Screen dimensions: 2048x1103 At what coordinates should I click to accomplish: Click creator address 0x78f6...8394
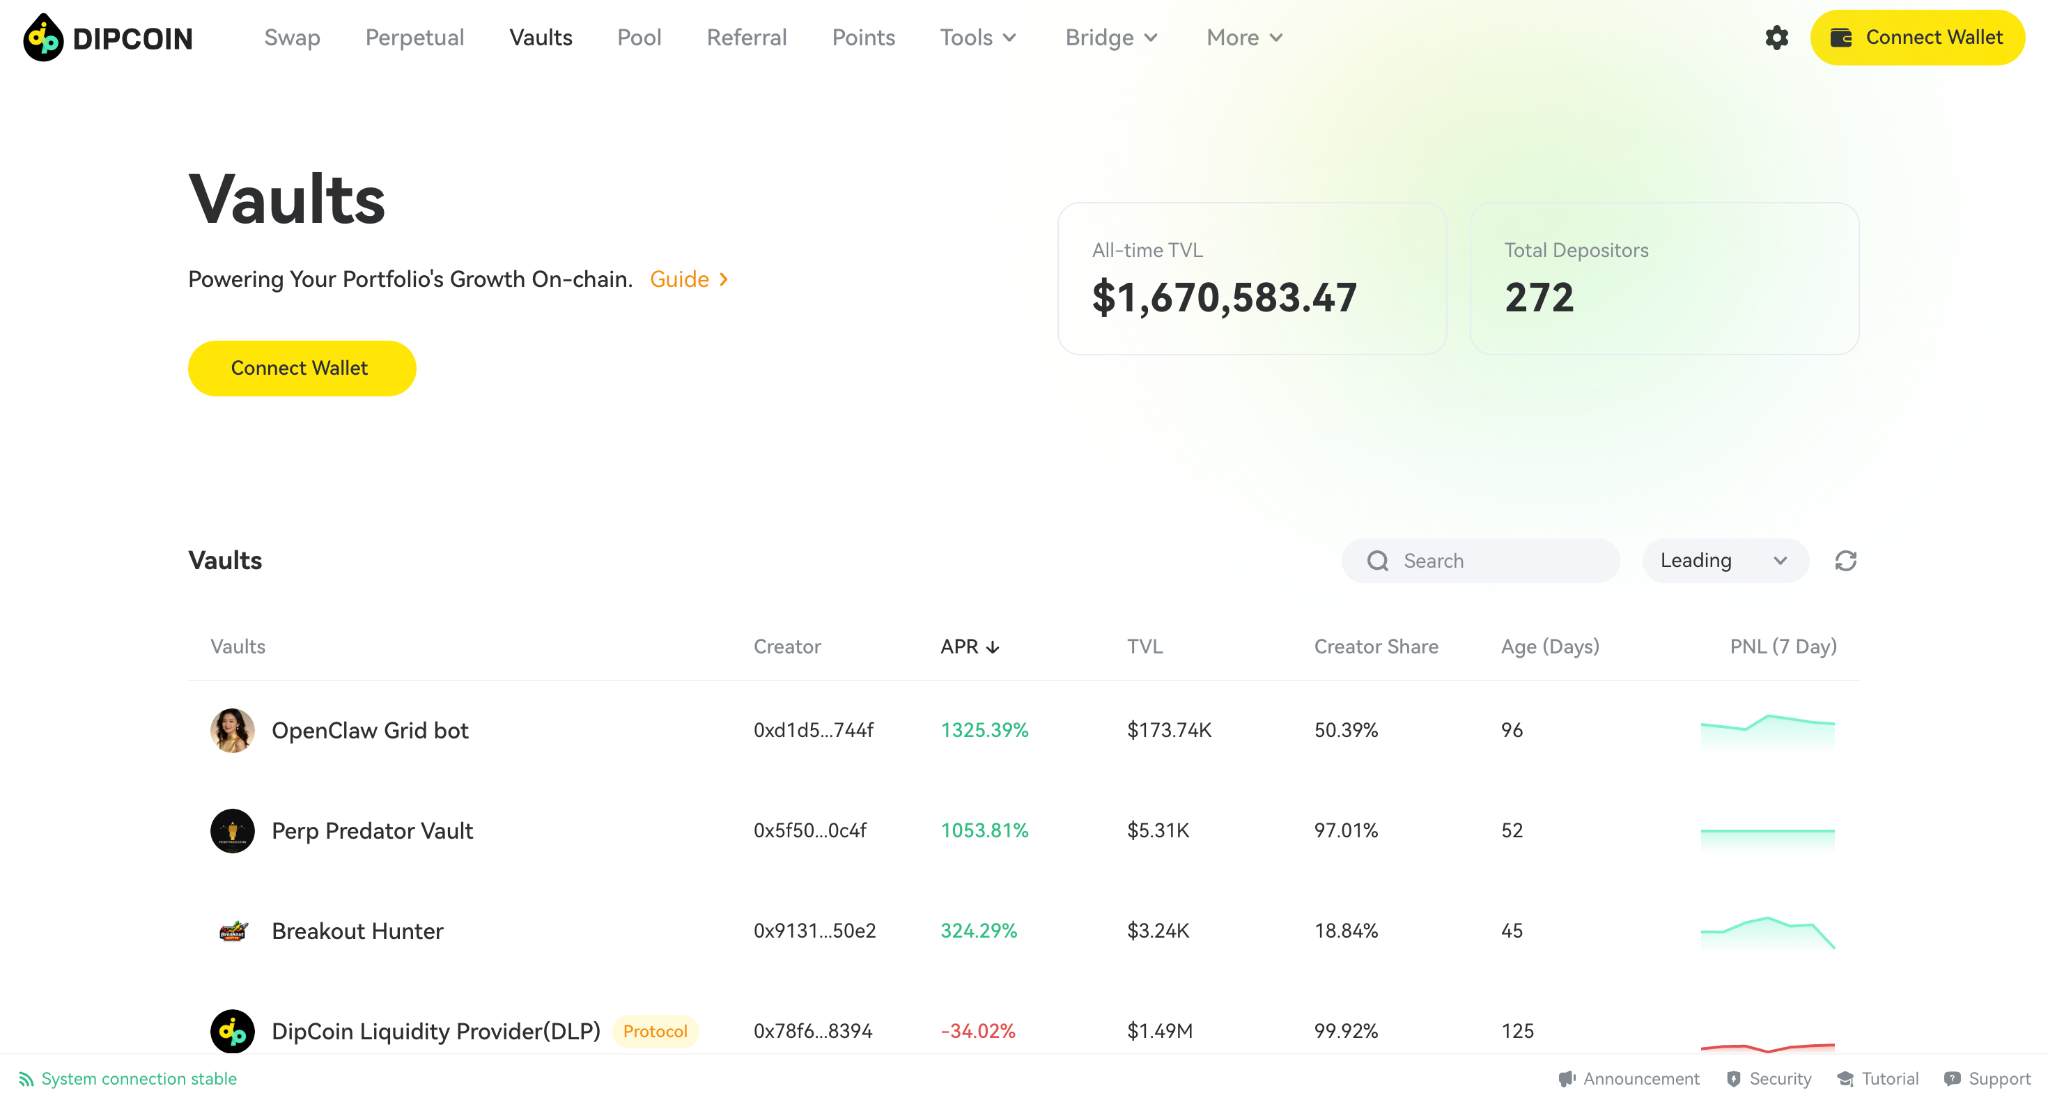813,1031
